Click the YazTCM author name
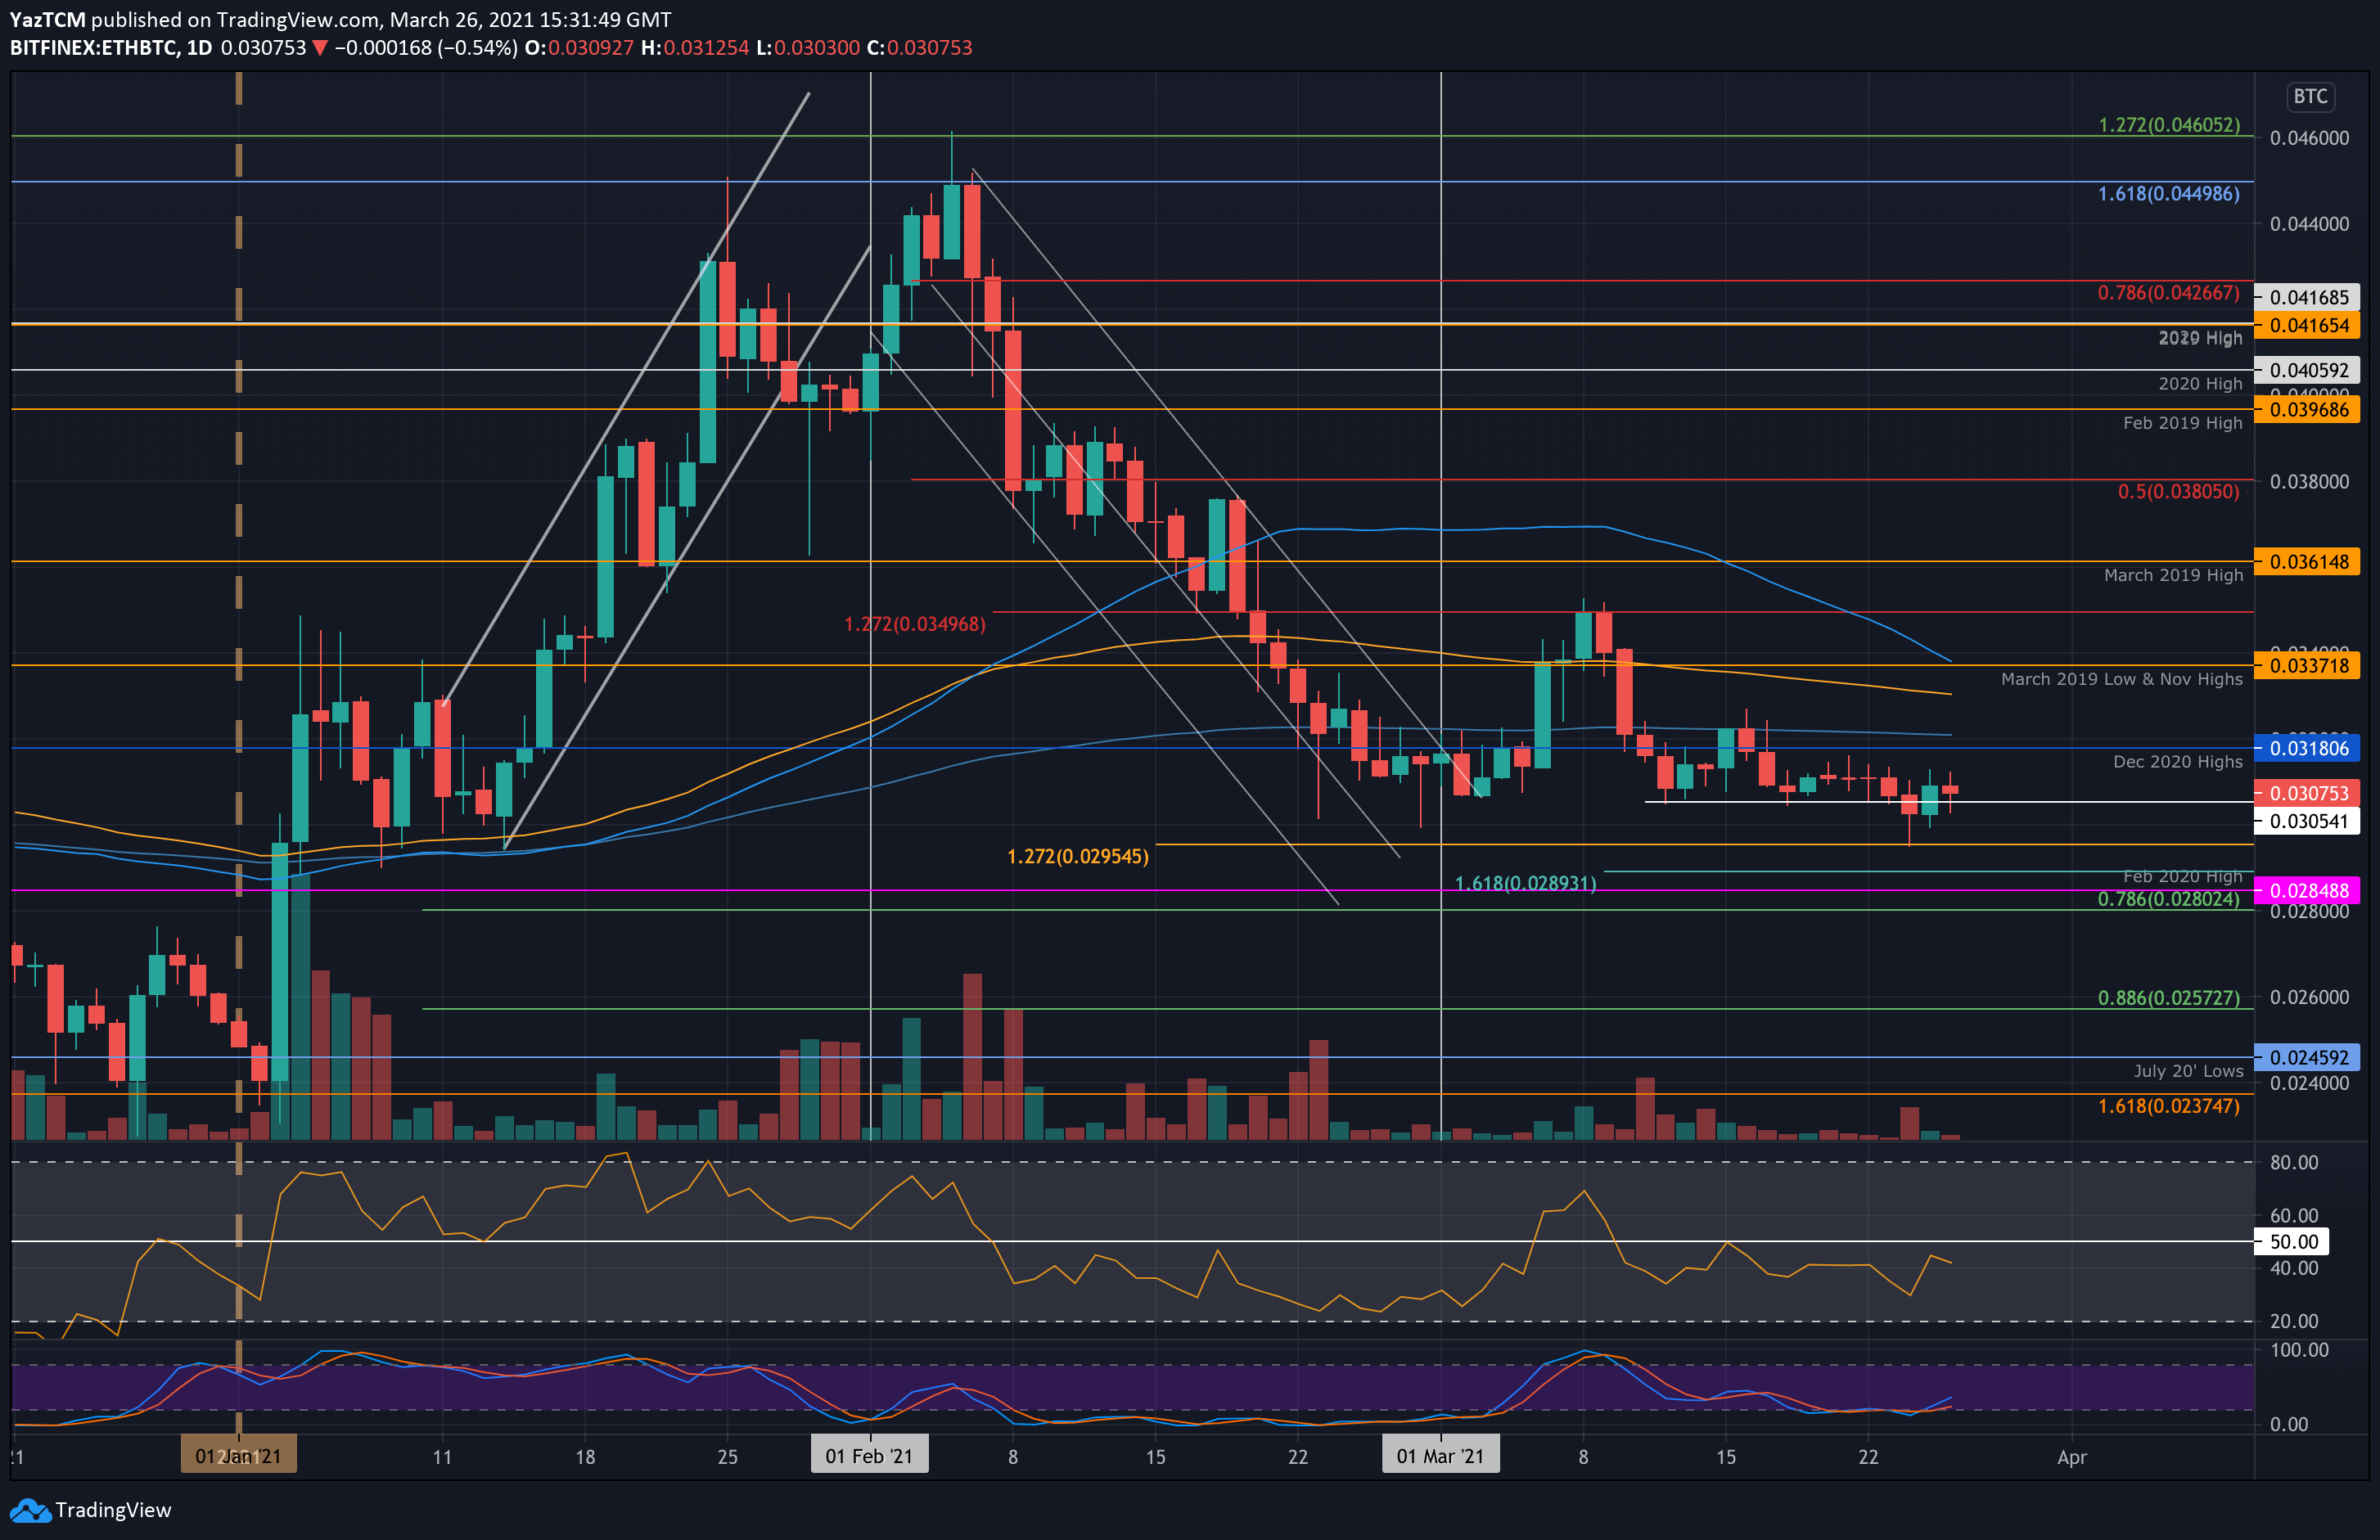The image size is (2380, 1540). click(47, 20)
